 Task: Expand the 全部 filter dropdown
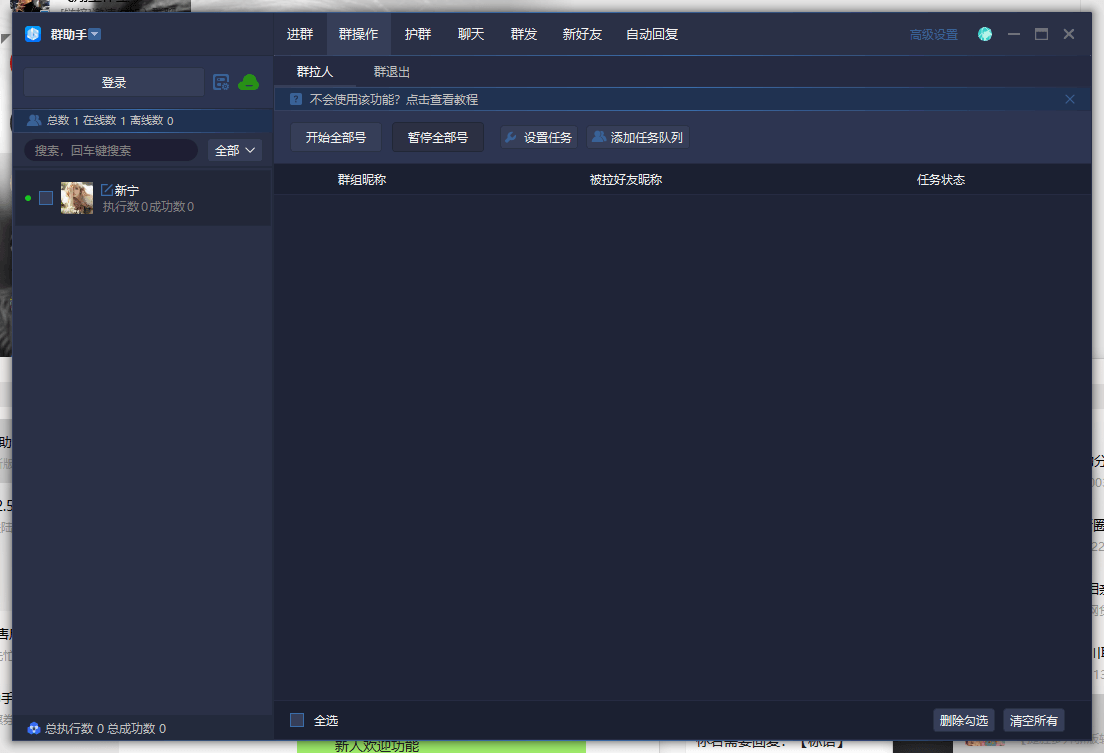click(x=235, y=150)
